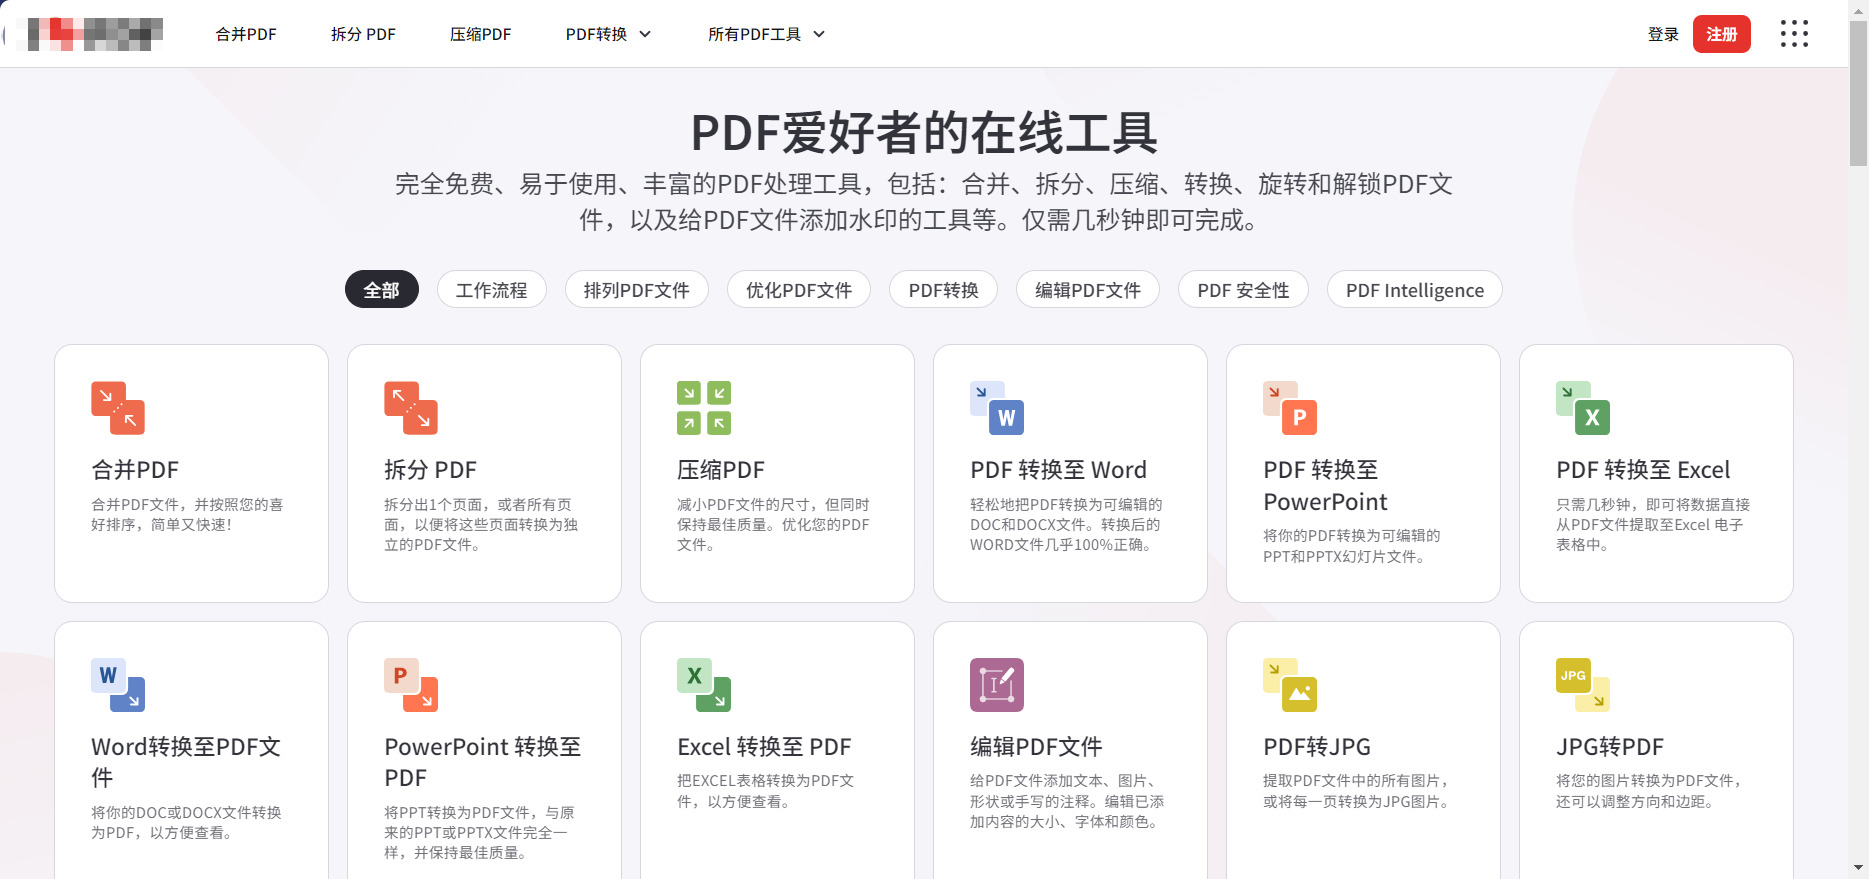The height and width of the screenshot is (879, 1869).
Task: Click the red 注册 sign-up button
Action: (1721, 34)
